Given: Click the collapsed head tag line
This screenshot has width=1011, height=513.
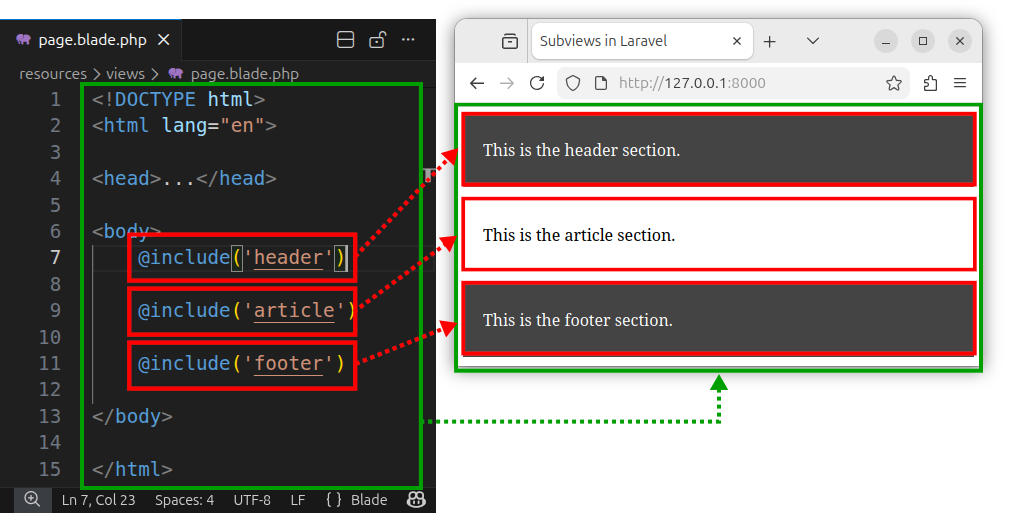Looking at the screenshot, I should [184, 179].
